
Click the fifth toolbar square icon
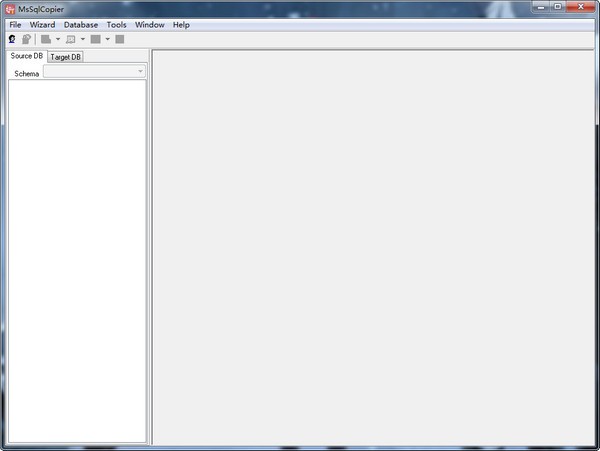[95, 39]
